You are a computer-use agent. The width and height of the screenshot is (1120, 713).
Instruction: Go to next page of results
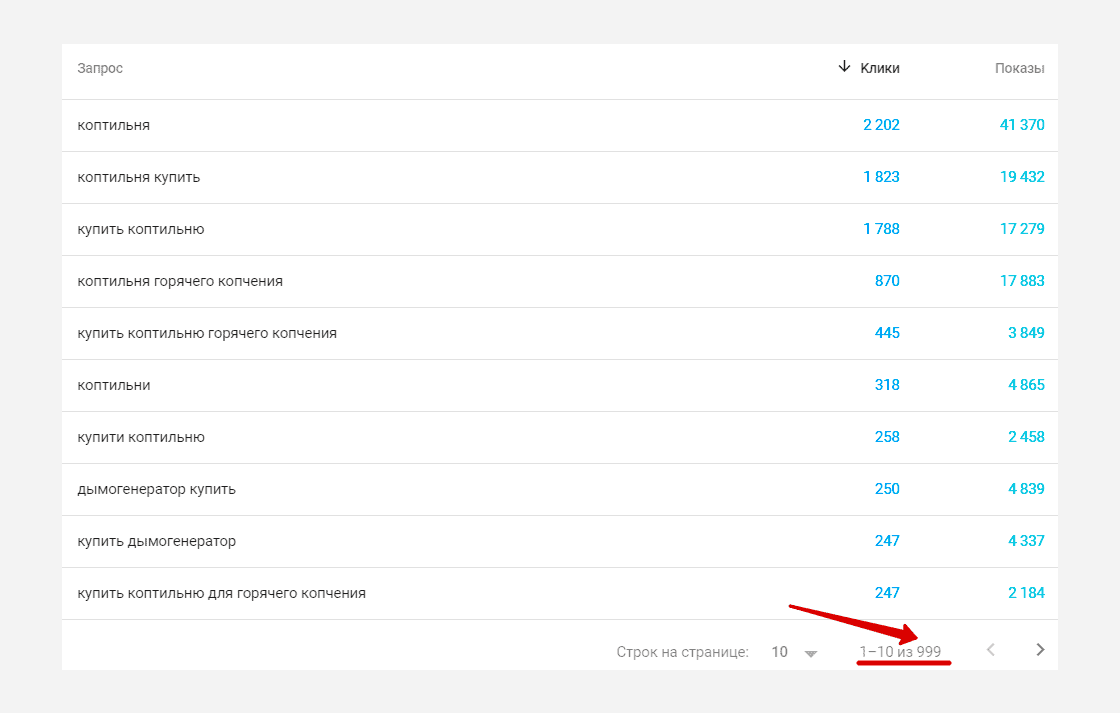(1040, 649)
